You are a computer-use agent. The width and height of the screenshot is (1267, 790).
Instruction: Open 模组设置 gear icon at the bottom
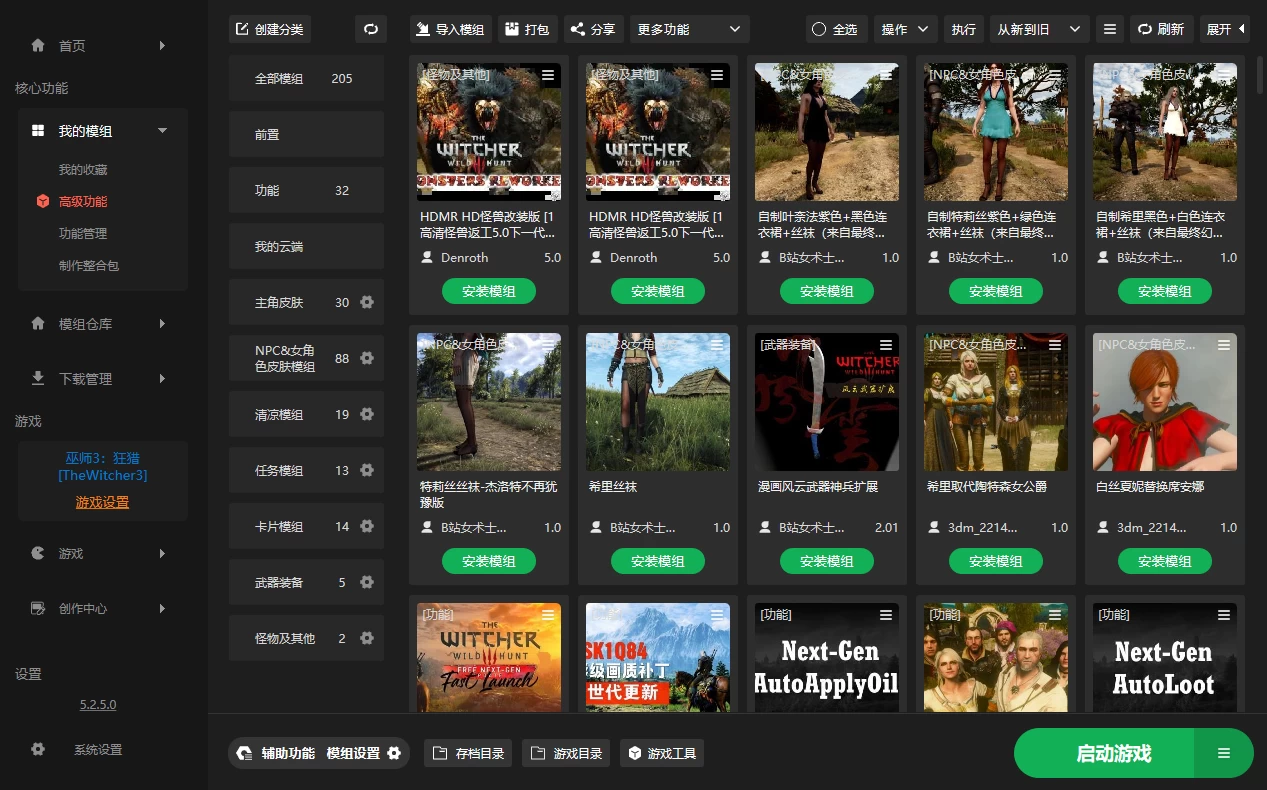[x=394, y=753]
